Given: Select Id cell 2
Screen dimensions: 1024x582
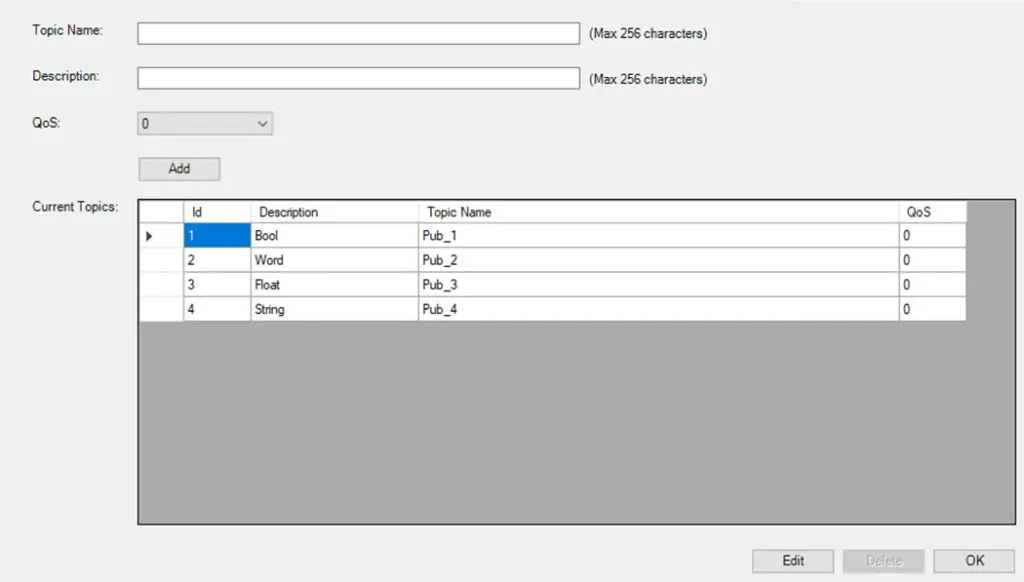Looking at the screenshot, I should coord(217,260).
